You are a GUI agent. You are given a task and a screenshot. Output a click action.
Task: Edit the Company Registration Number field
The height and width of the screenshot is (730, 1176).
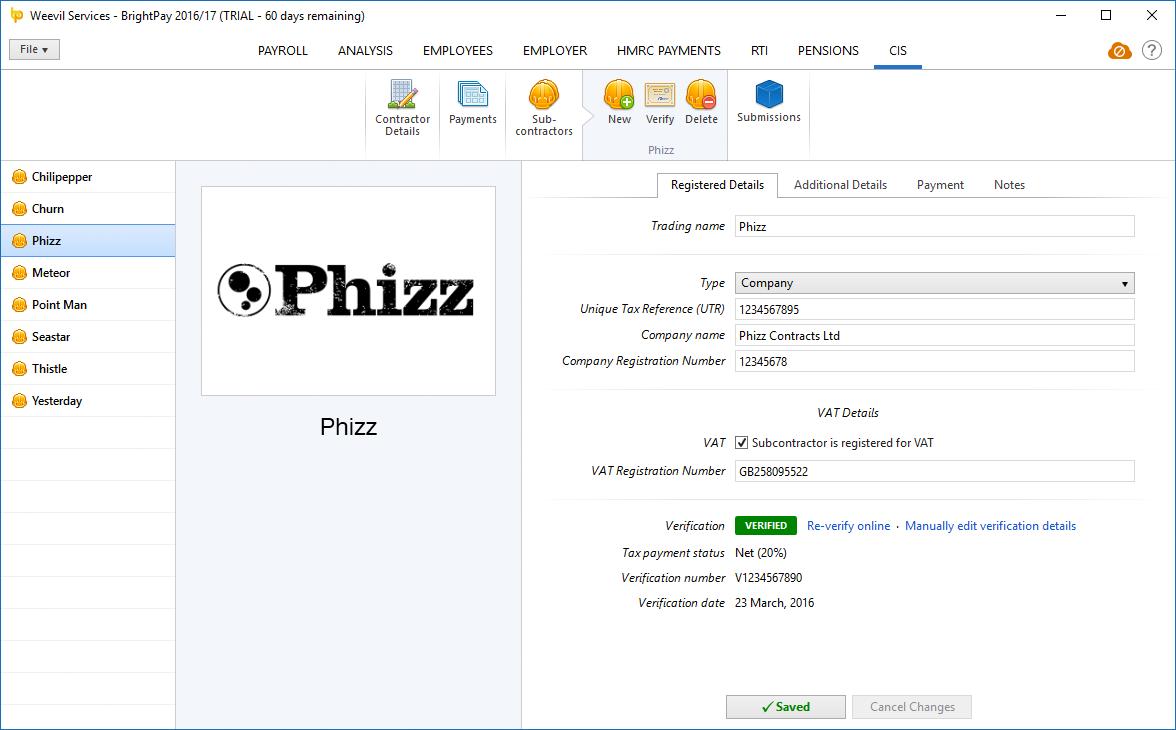934,361
